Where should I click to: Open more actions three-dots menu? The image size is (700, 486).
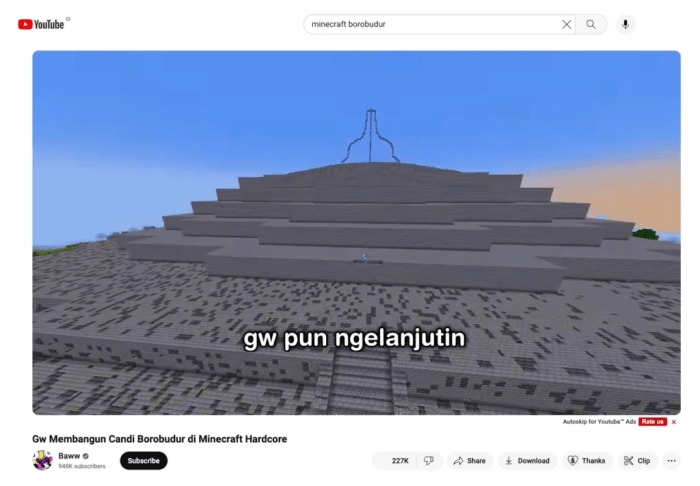click(671, 461)
